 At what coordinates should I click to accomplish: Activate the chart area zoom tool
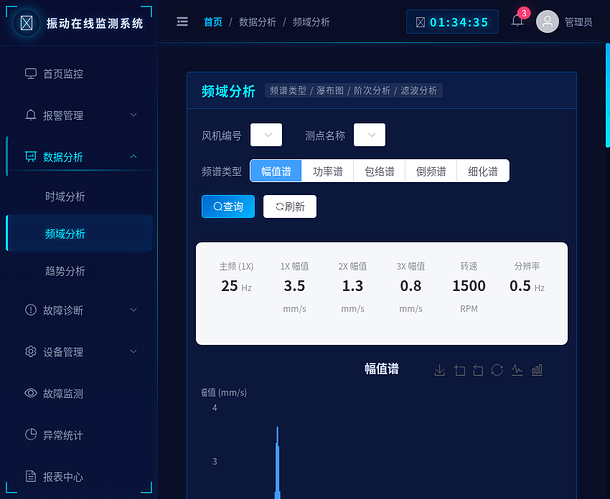(459, 370)
